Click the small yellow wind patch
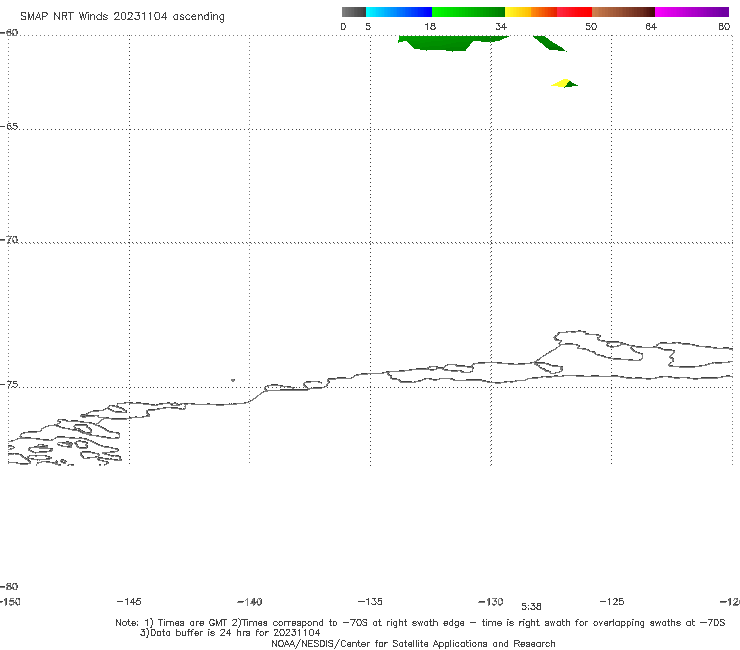The width and height of the screenshot is (740, 650). [x=561, y=84]
